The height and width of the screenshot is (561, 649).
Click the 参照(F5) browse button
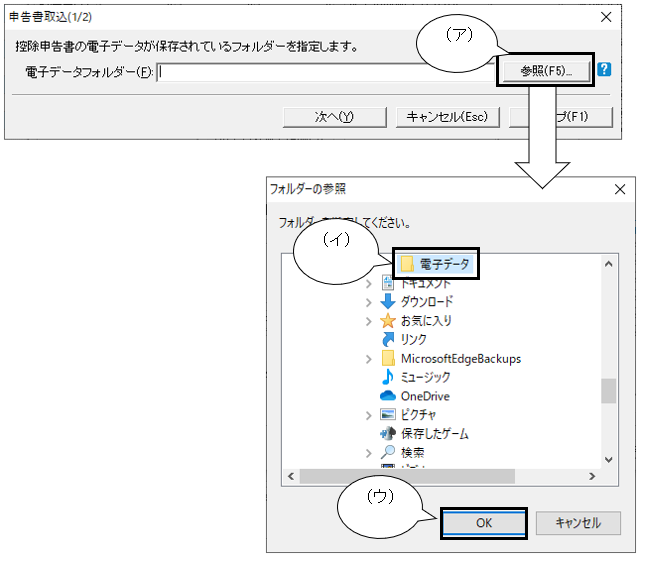[546, 71]
